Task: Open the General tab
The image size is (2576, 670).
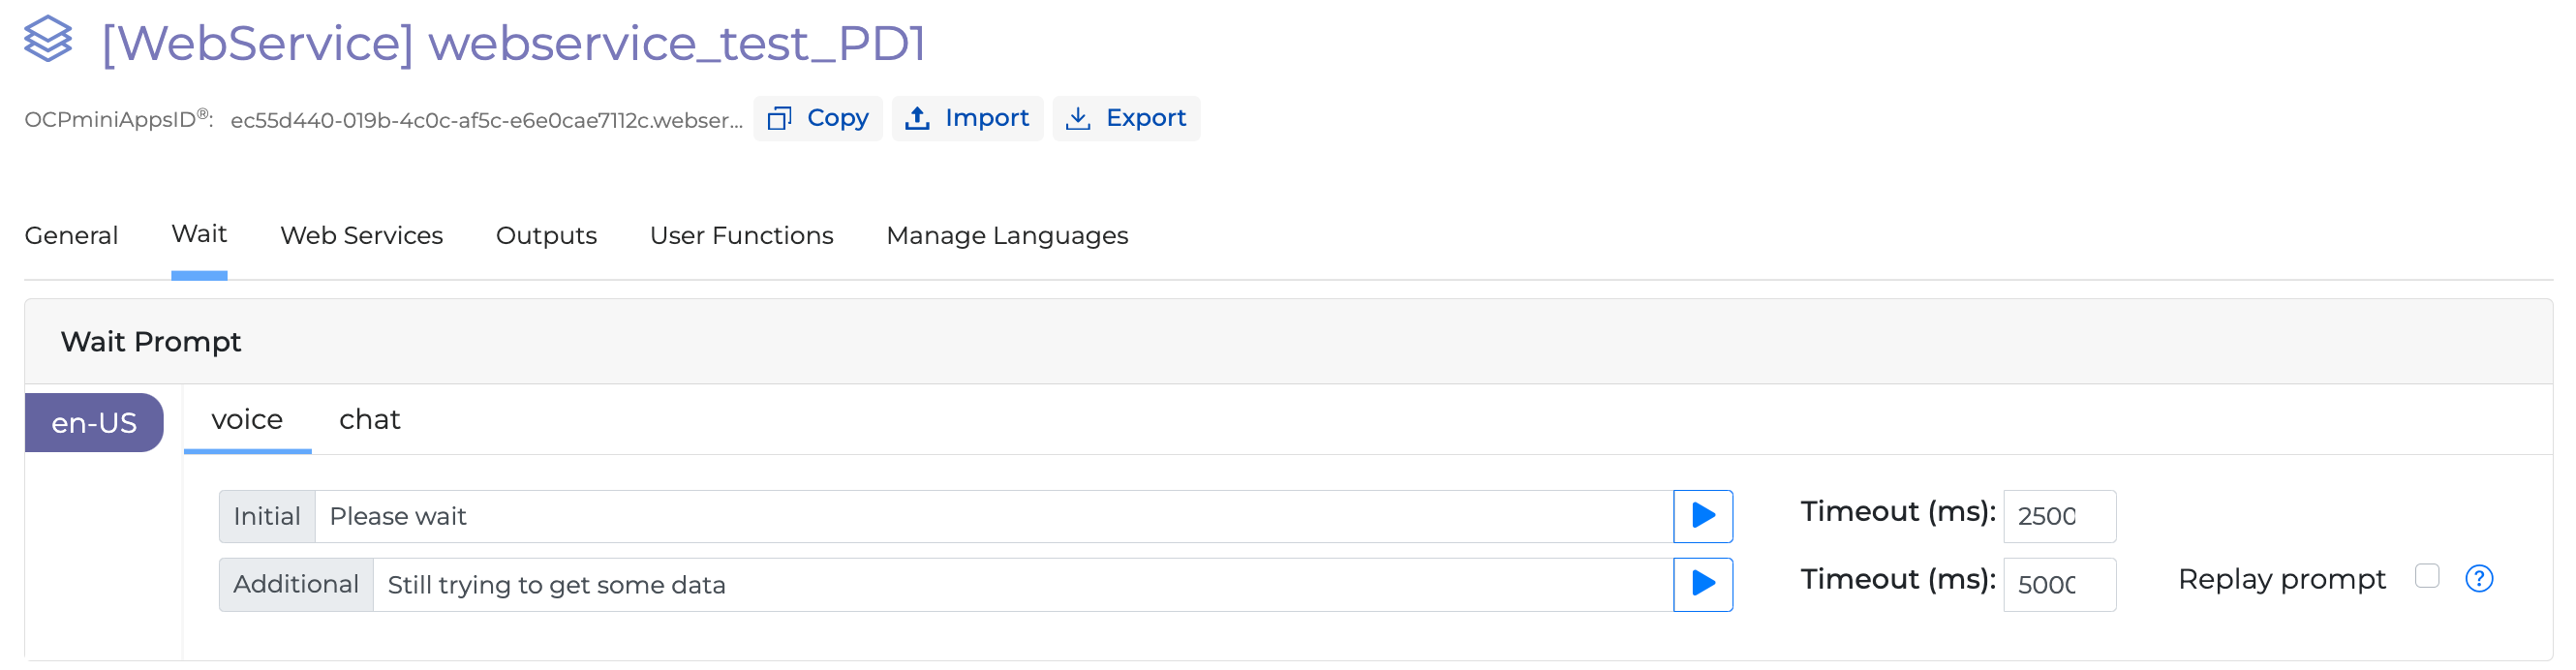Action: click(x=71, y=235)
